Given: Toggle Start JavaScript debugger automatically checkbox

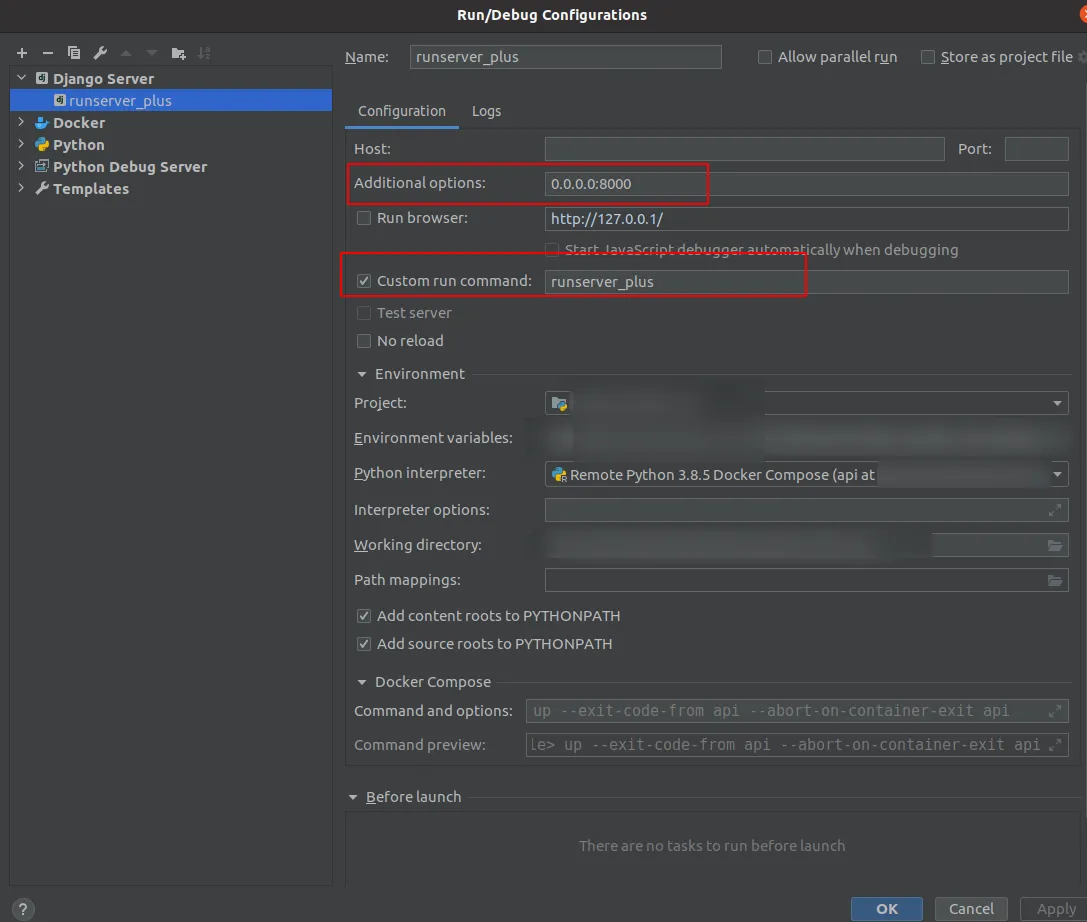Looking at the screenshot, I should click(552, 250).
